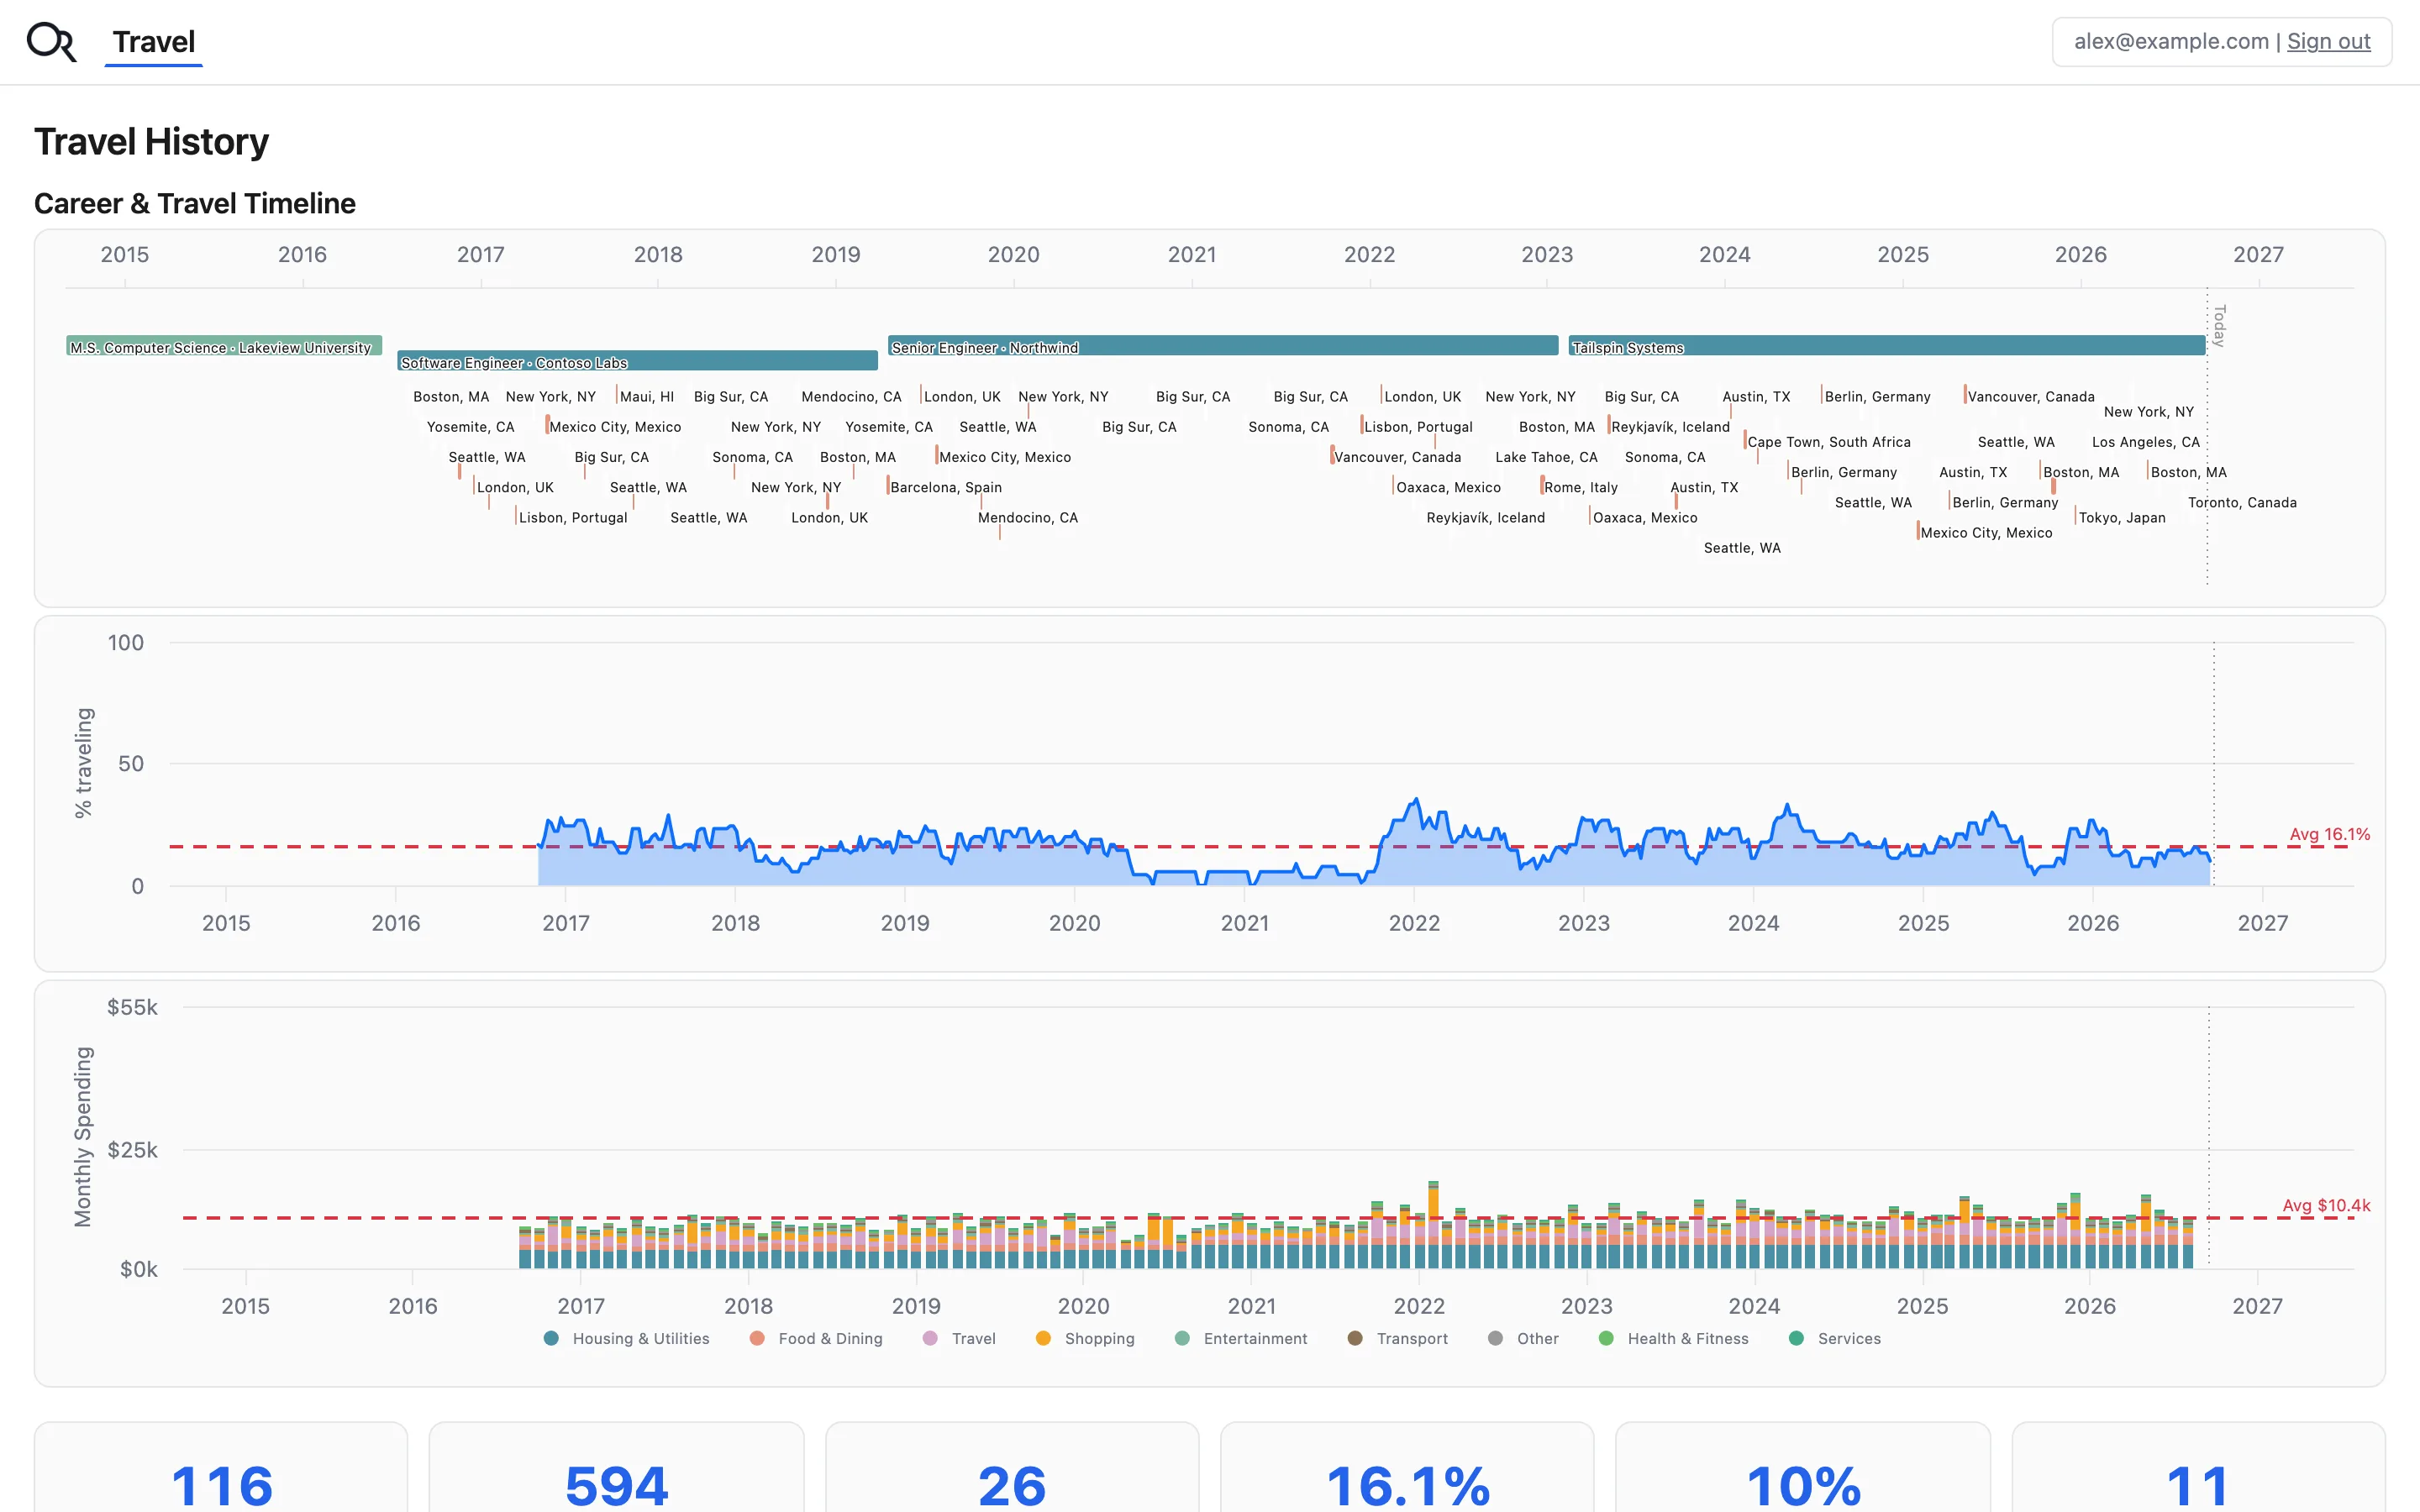Click the Rome, Italy trip label

(x=1580, y=487)
